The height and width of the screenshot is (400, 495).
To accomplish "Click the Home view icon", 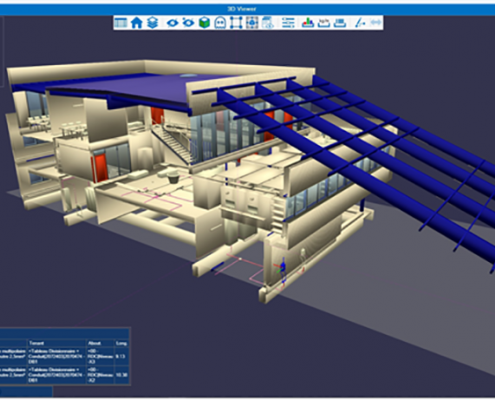I will 137,23.
